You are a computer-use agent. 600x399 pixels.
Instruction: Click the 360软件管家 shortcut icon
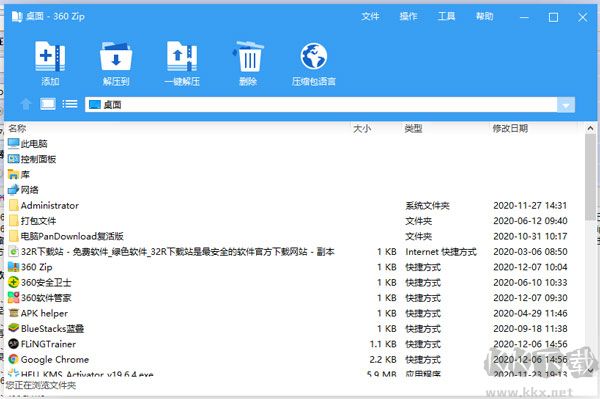[x=13, y=297]
